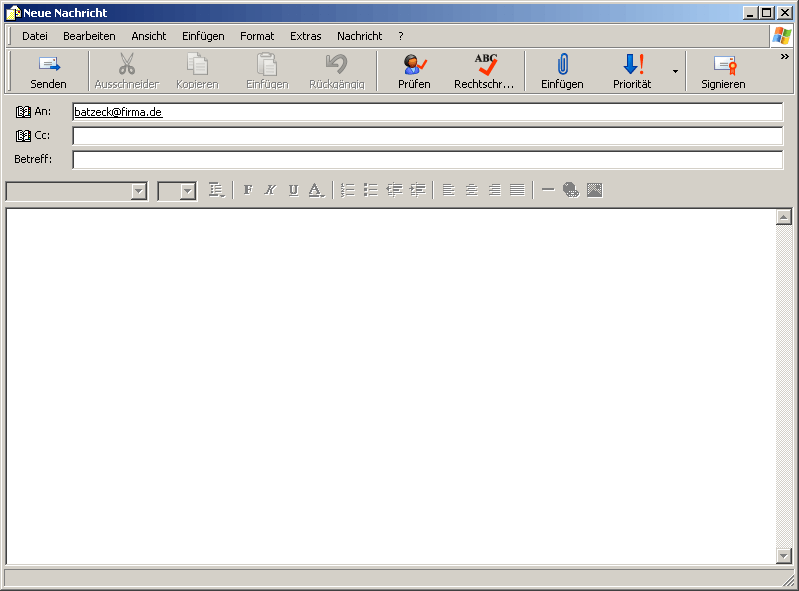
Task: Open address book icon next to An
Action: click(x=24, y=112)
